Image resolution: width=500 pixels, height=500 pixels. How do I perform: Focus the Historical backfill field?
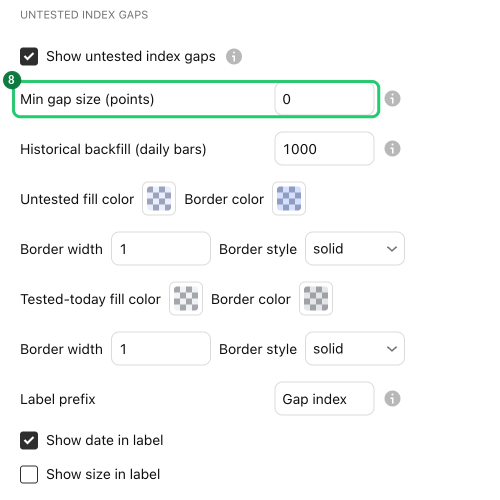(x=324, y=149)
